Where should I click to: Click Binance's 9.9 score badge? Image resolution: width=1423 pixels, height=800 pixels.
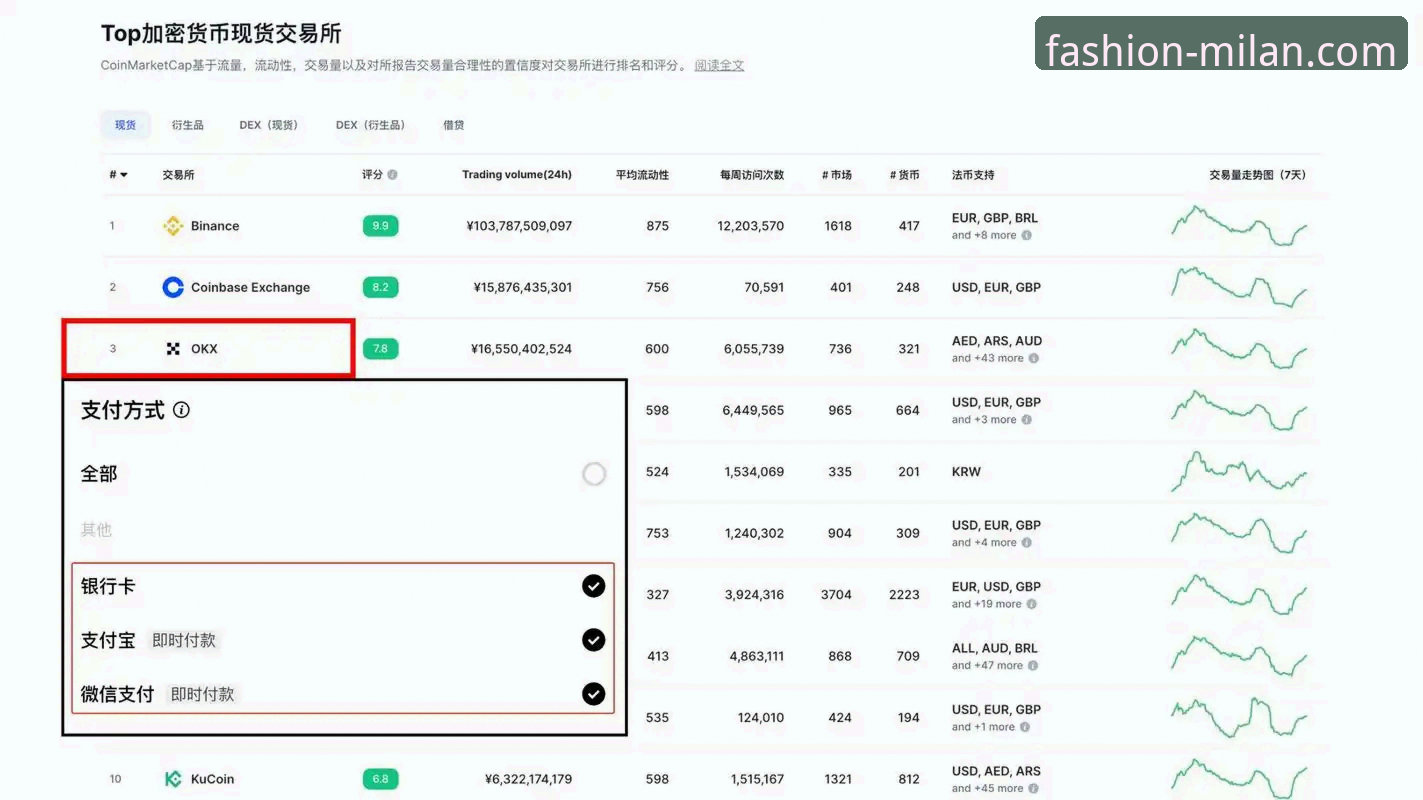pyautogui.click(x=380, y=226)
